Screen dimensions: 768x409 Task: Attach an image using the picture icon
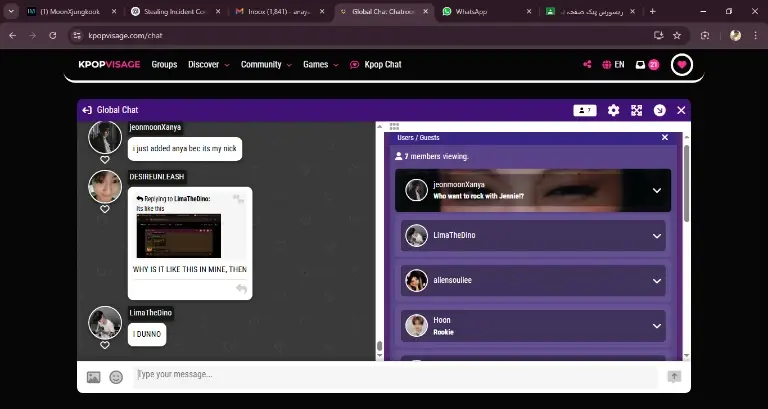point(94,377)
